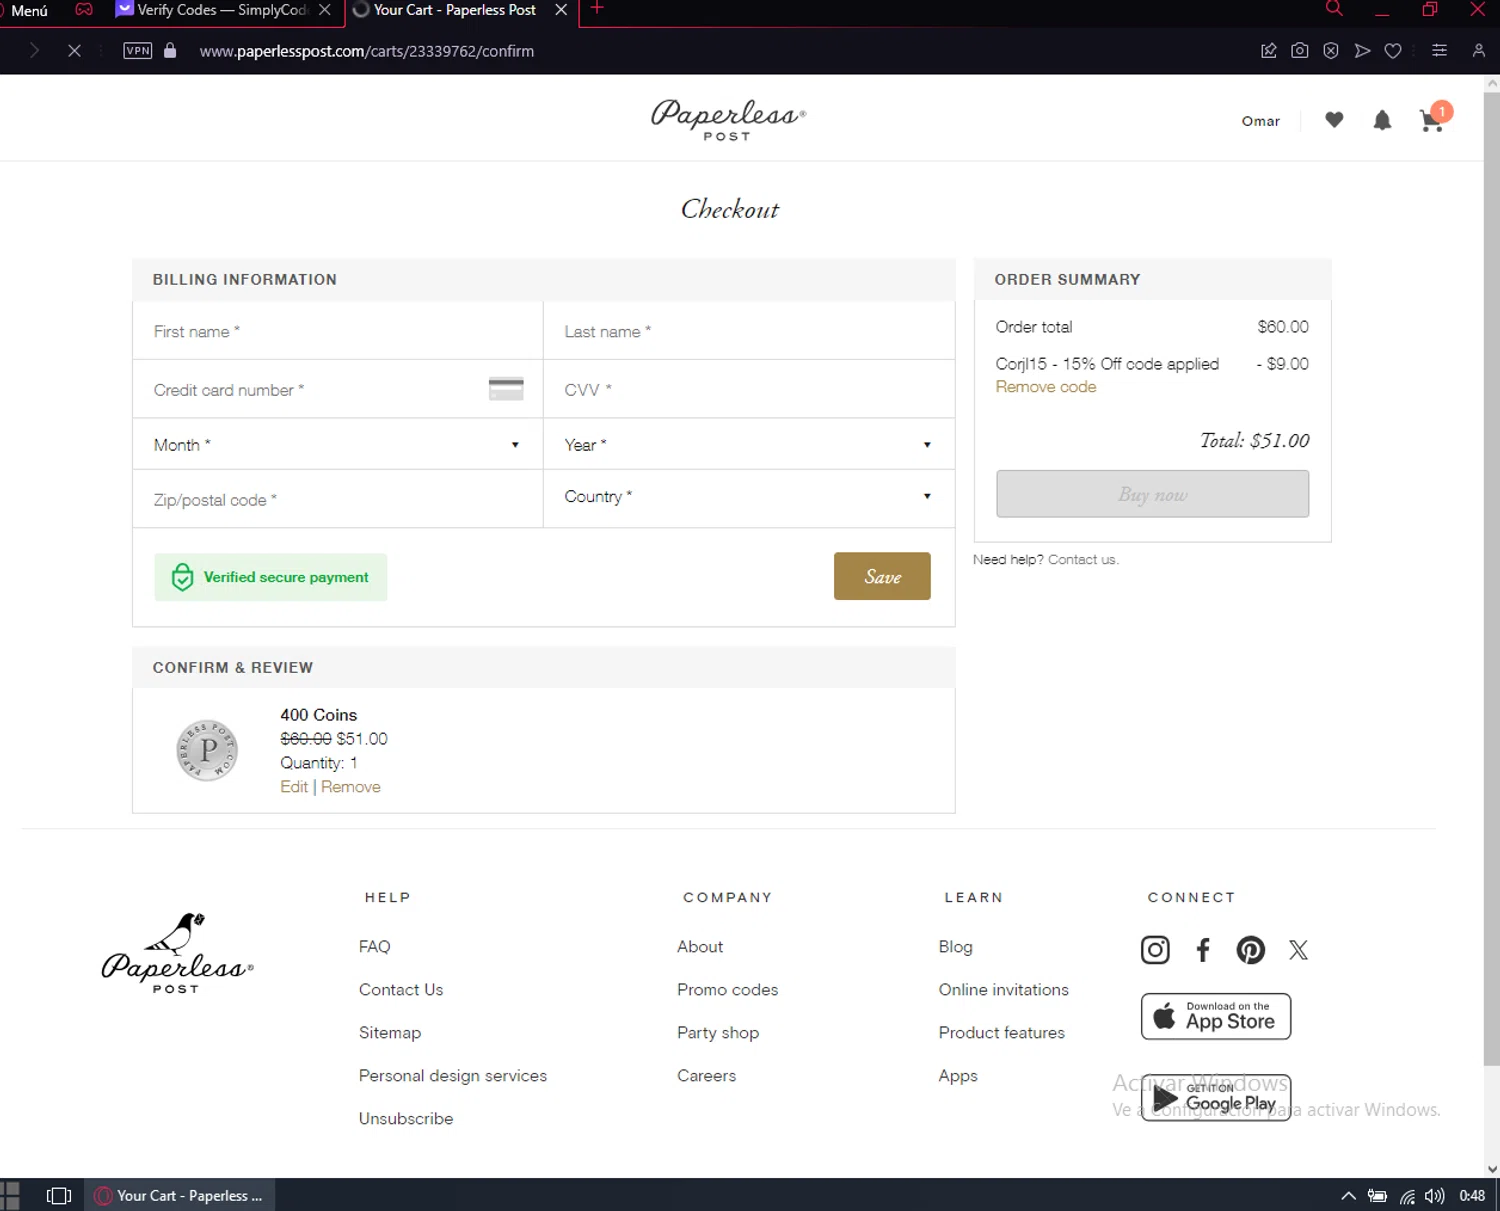This screenshot has width=1500, height=1211.
Task: Stop page loading with X button
Action: [x=74, y=51]
